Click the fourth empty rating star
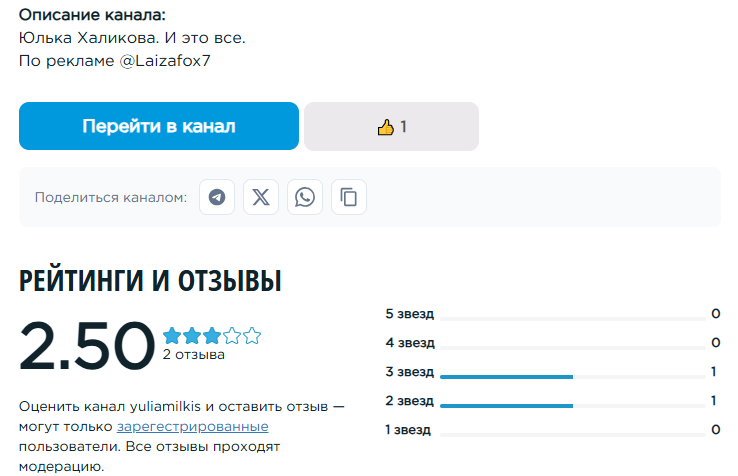Screen dimensions: 738x476 pyautogui.click(x=232, y=336)
